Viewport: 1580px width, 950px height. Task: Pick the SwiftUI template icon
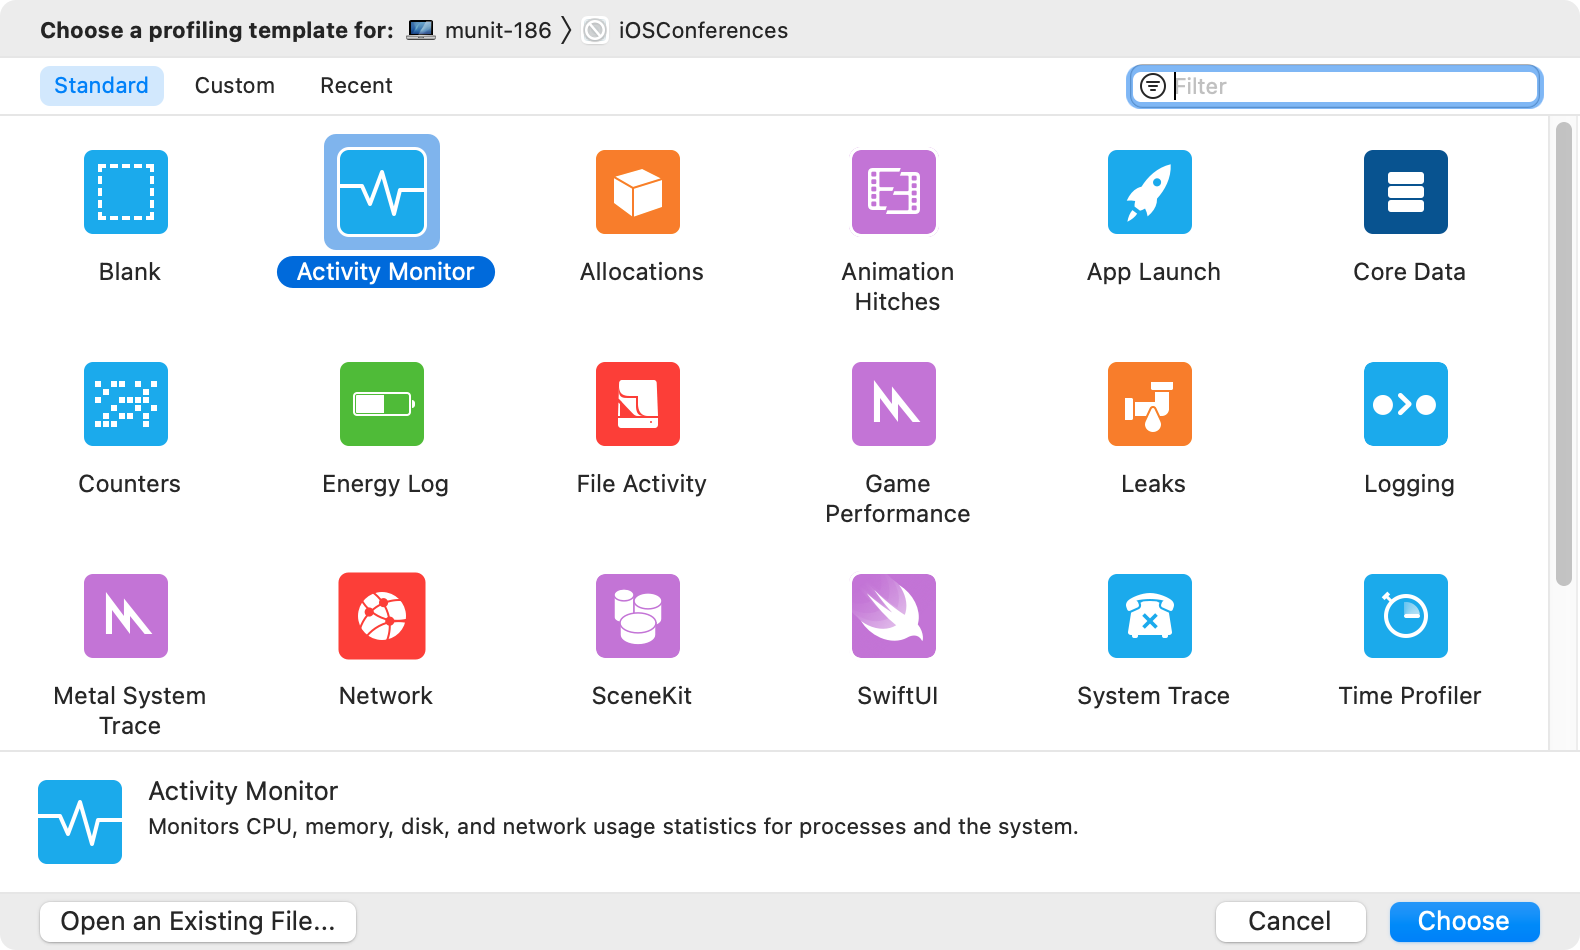(x=894, y=616)
